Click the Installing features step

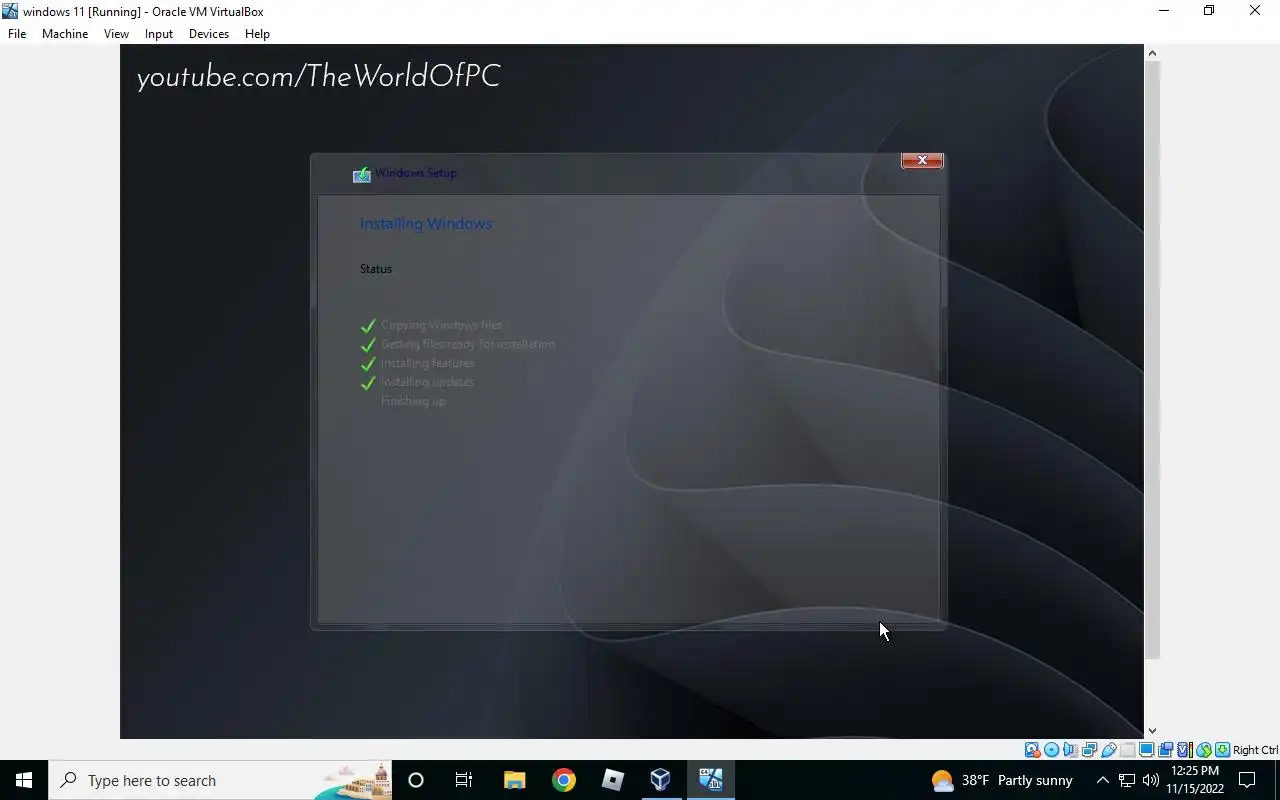pos(427,363)
